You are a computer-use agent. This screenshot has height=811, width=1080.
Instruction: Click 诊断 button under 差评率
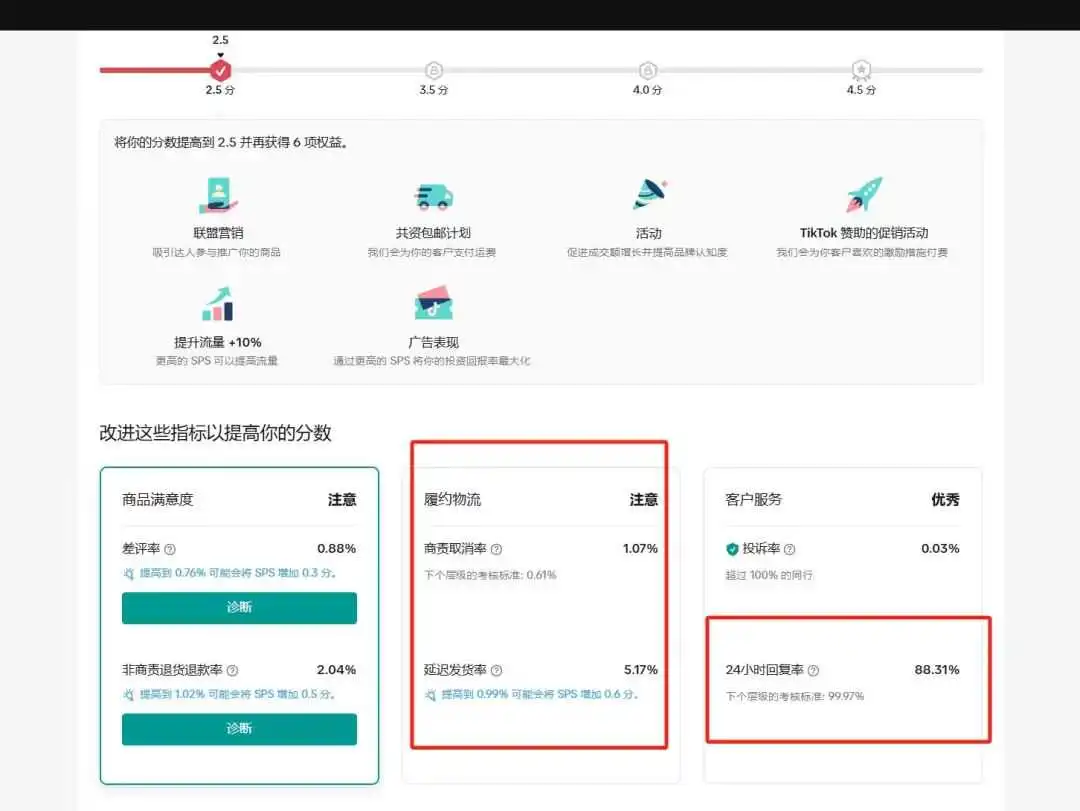[x=240, y=608]
